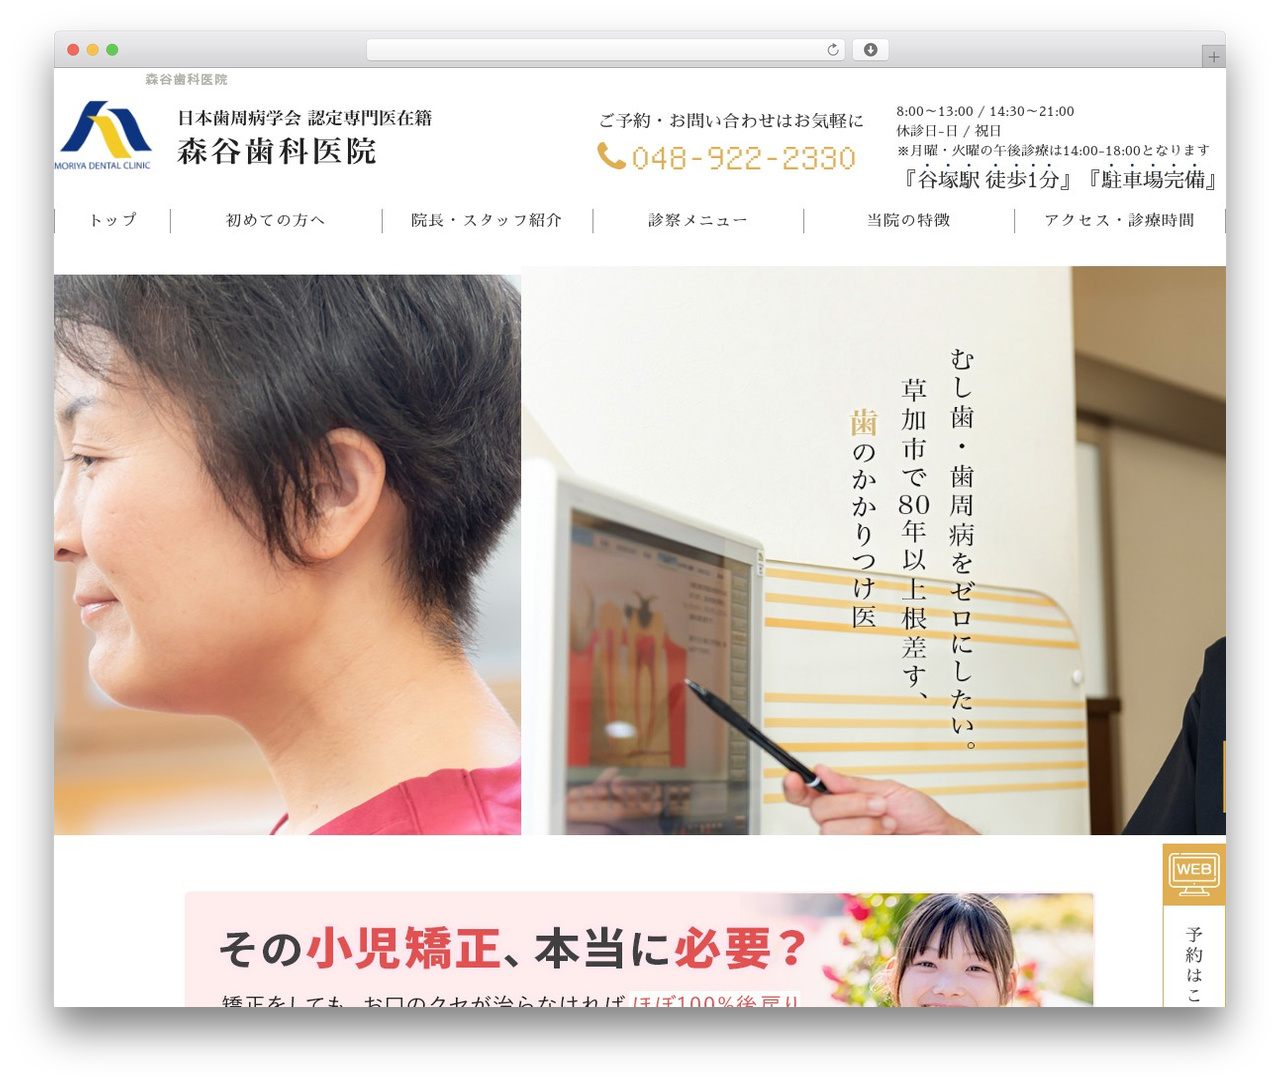Image resolution: width=1280 pixels, height=1084 pixels.
Task: Click the WEB reservation monitor icon
Action: coord(1193,874)
